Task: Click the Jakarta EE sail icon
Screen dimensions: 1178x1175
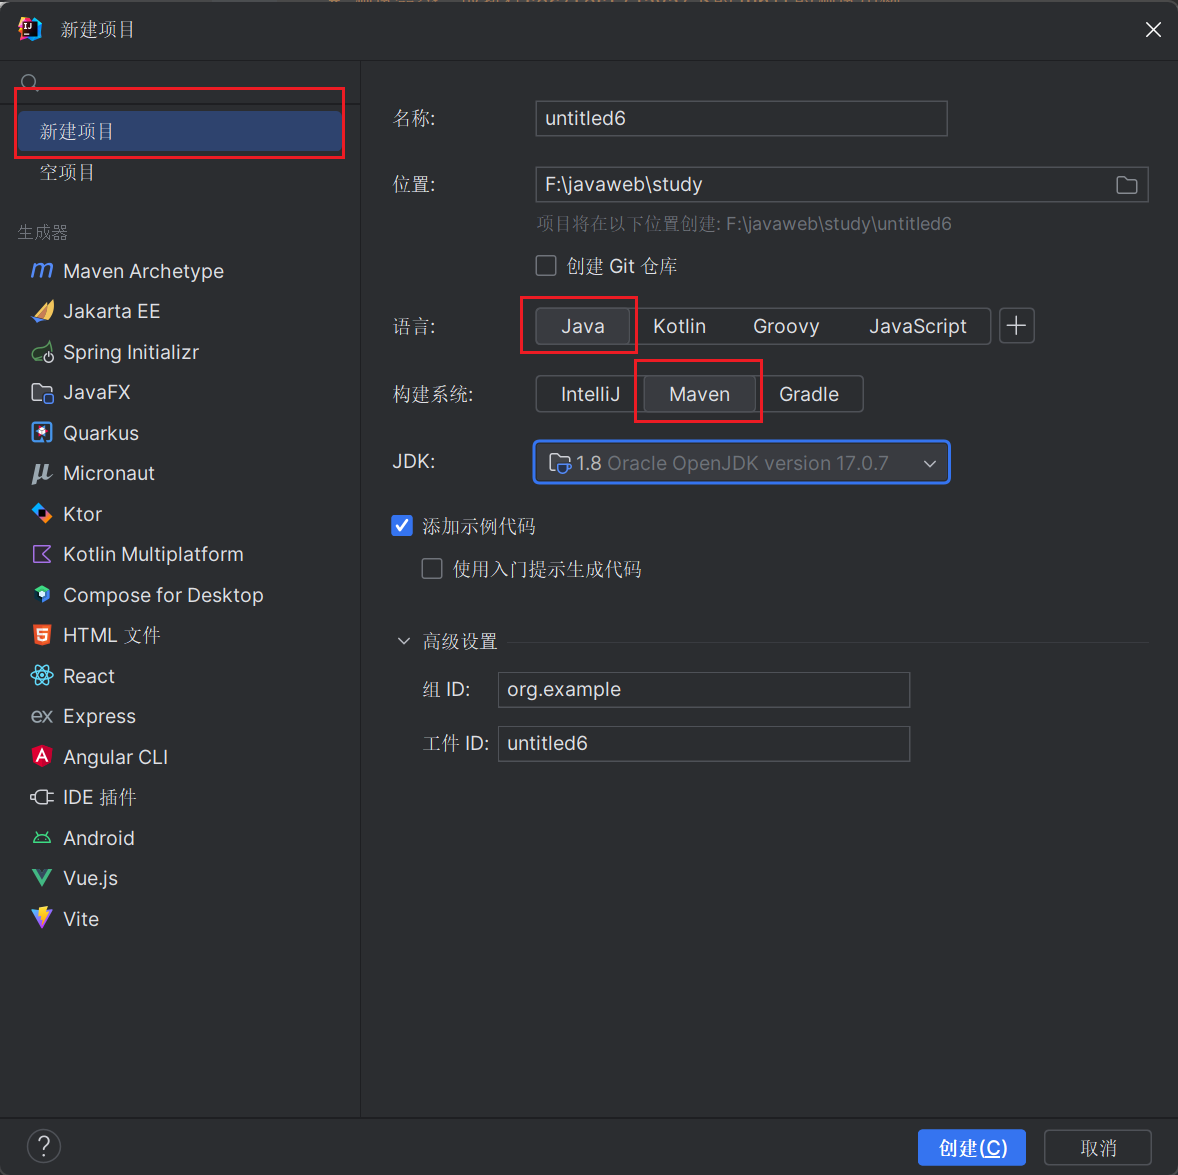Action: point(42,311)
